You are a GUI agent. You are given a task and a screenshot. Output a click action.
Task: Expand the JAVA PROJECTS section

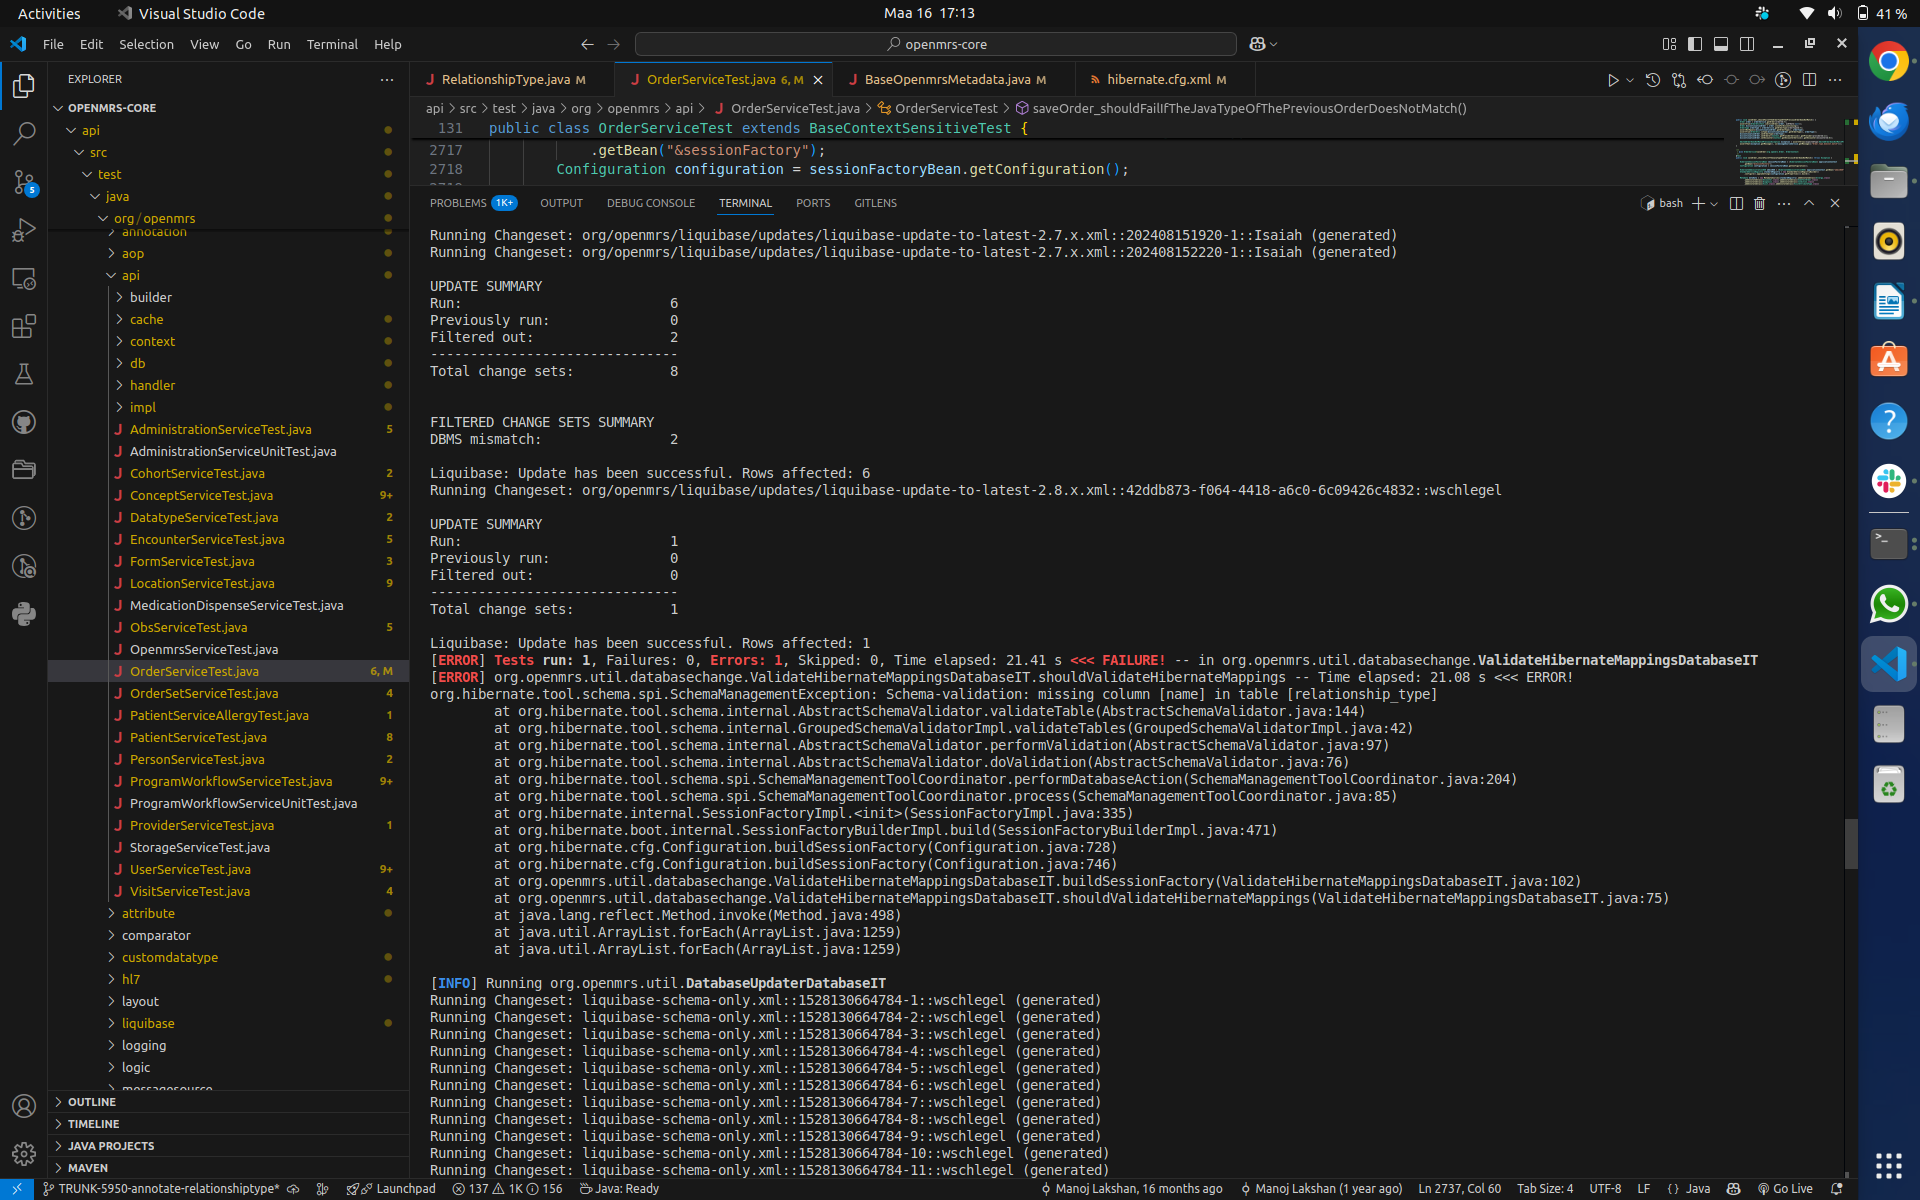point(228,1146)
